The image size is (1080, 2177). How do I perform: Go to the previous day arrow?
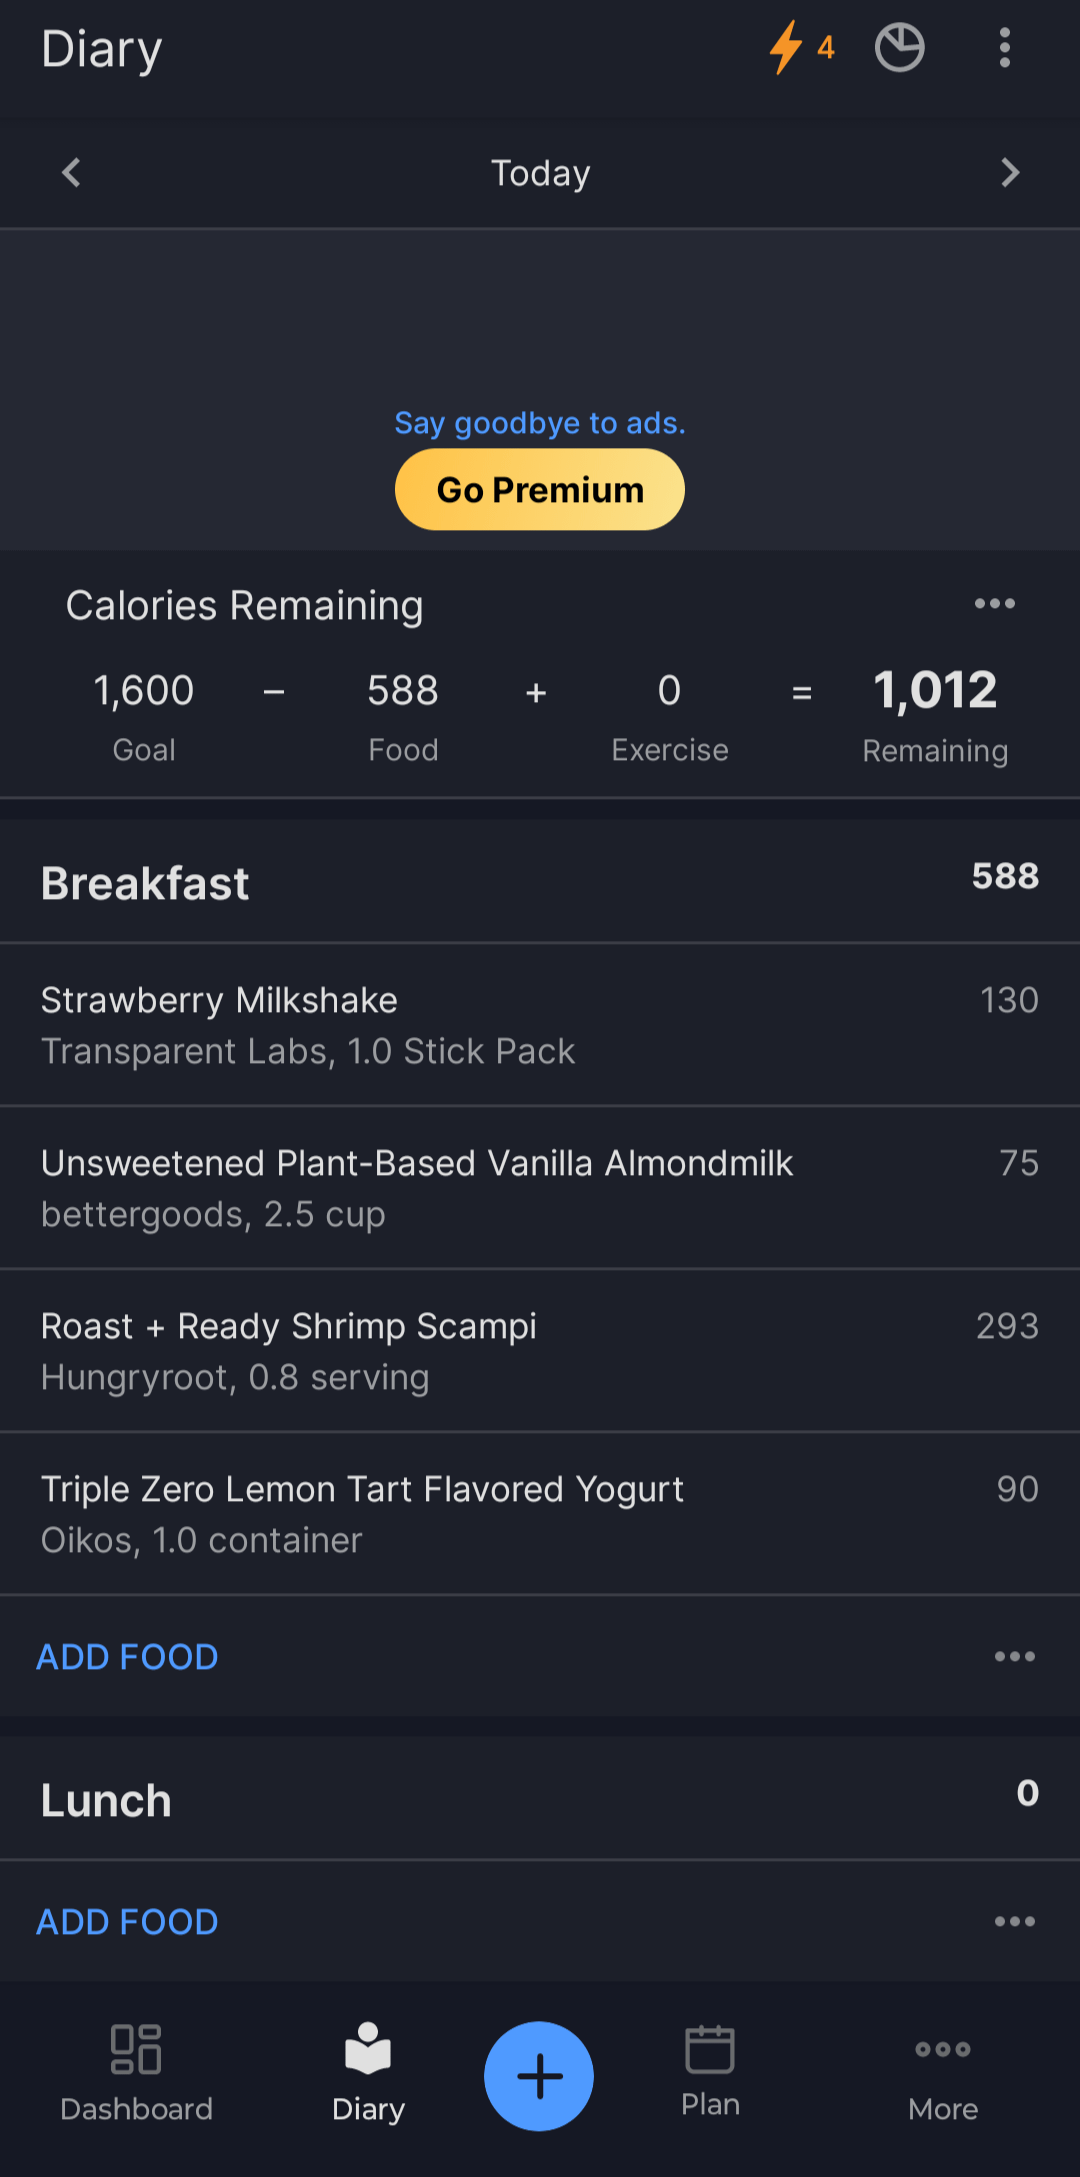pos(71,173)
